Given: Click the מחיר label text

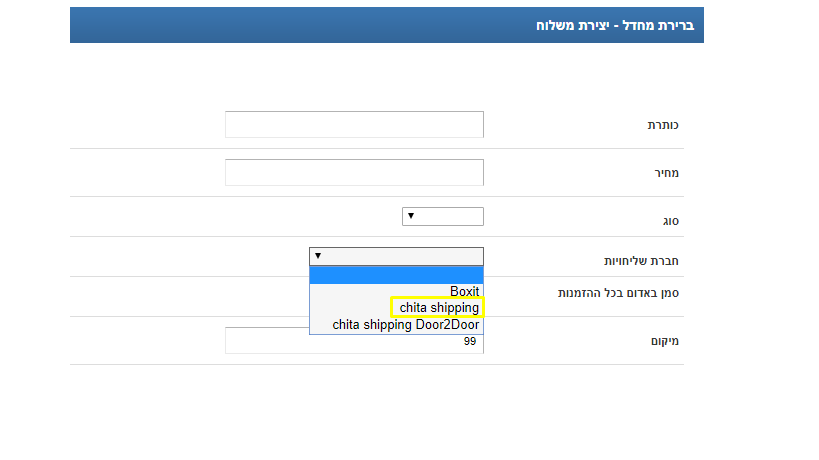Looking at the screenshot, I should click(x=666, y=173).
